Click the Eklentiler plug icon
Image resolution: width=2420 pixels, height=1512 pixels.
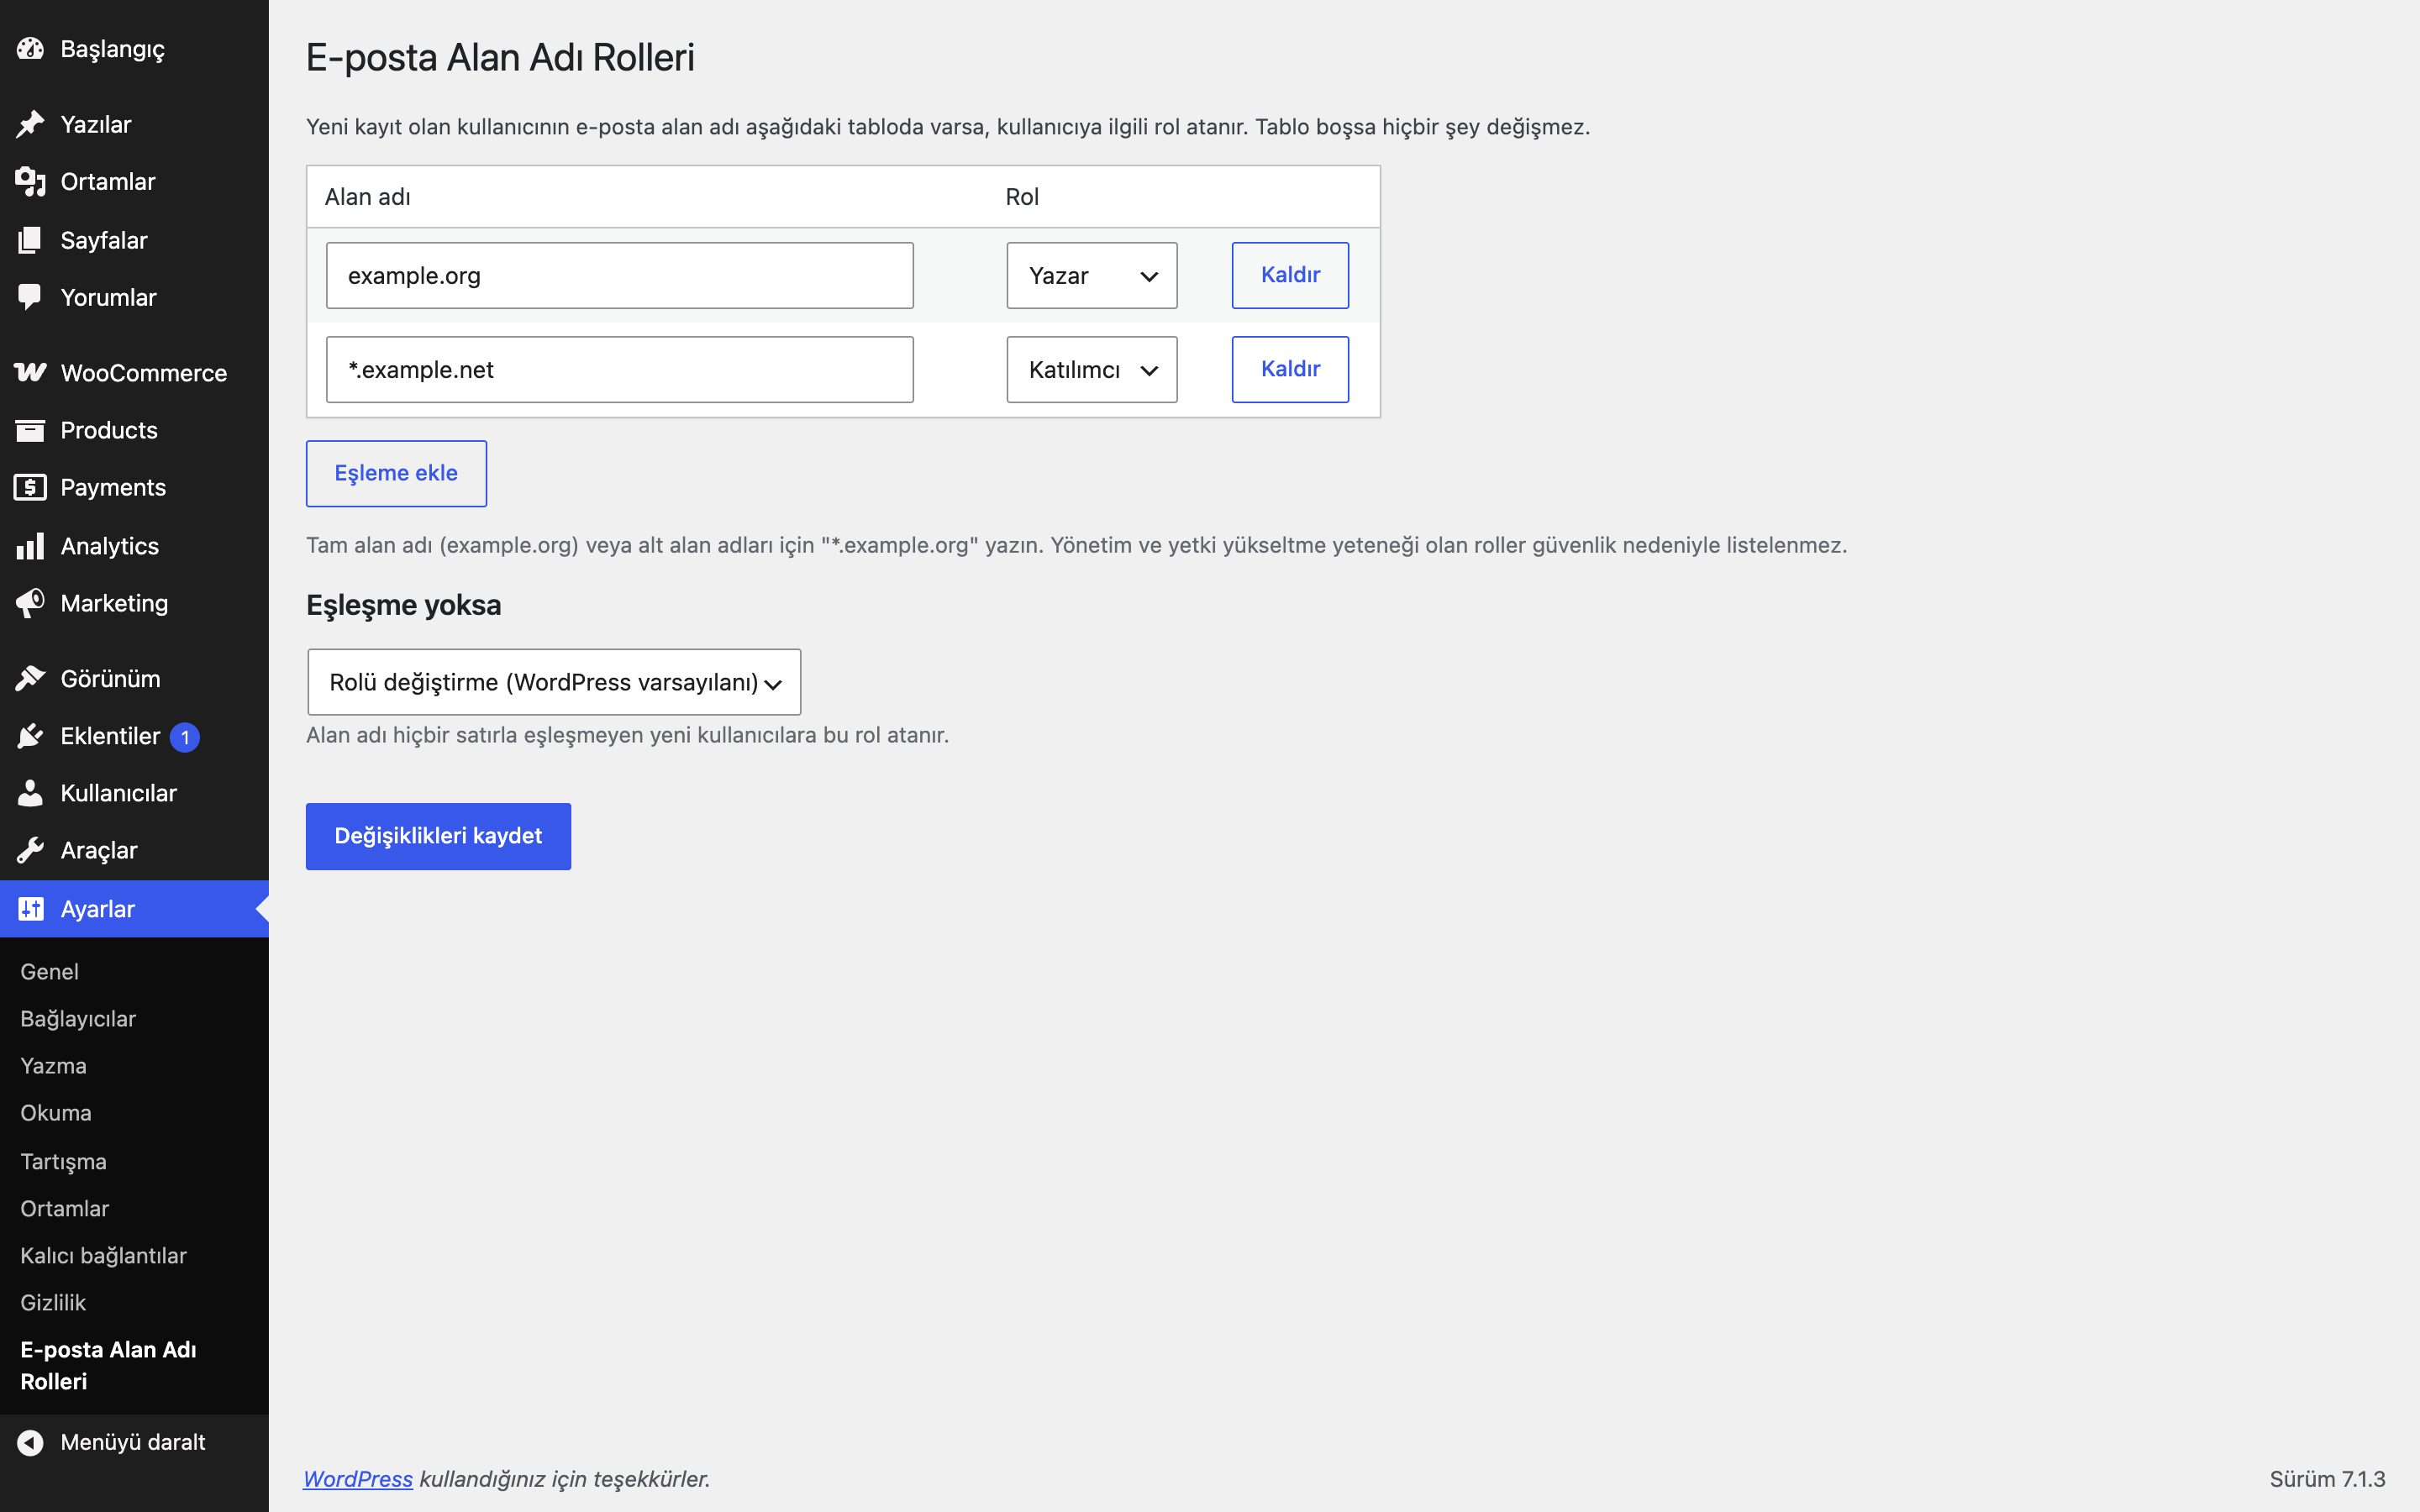pos(30,736)
